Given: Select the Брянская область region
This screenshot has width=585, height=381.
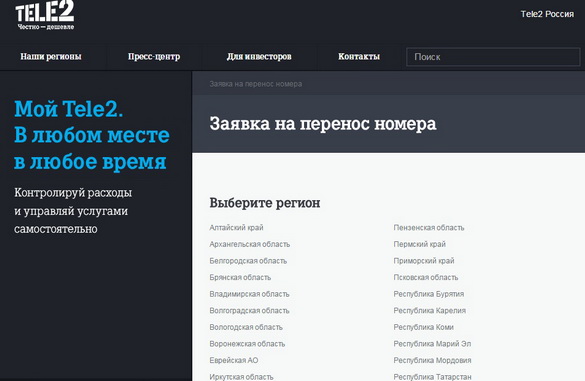Looking at the screenshot, I should [240, 277].
